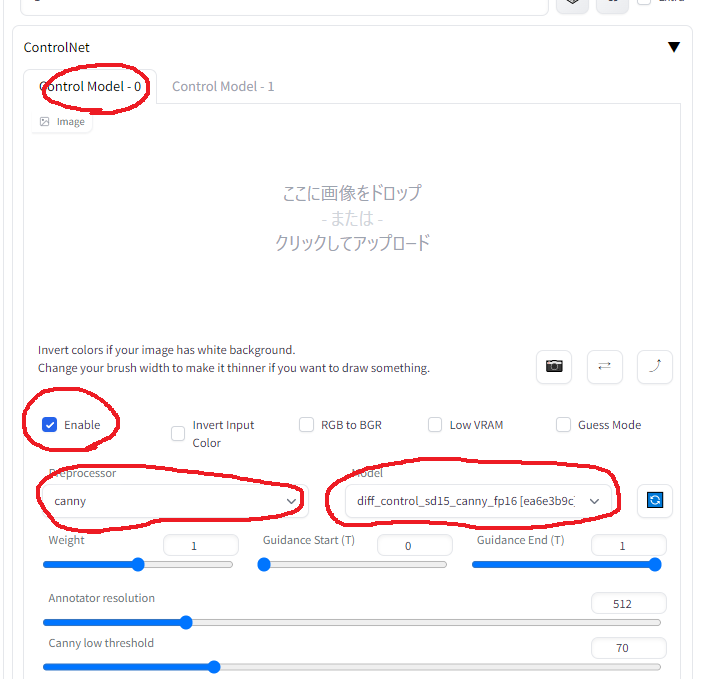701x679 pixels.
Task: Toggle the Enable checkbox
Action: coord(50,425)
